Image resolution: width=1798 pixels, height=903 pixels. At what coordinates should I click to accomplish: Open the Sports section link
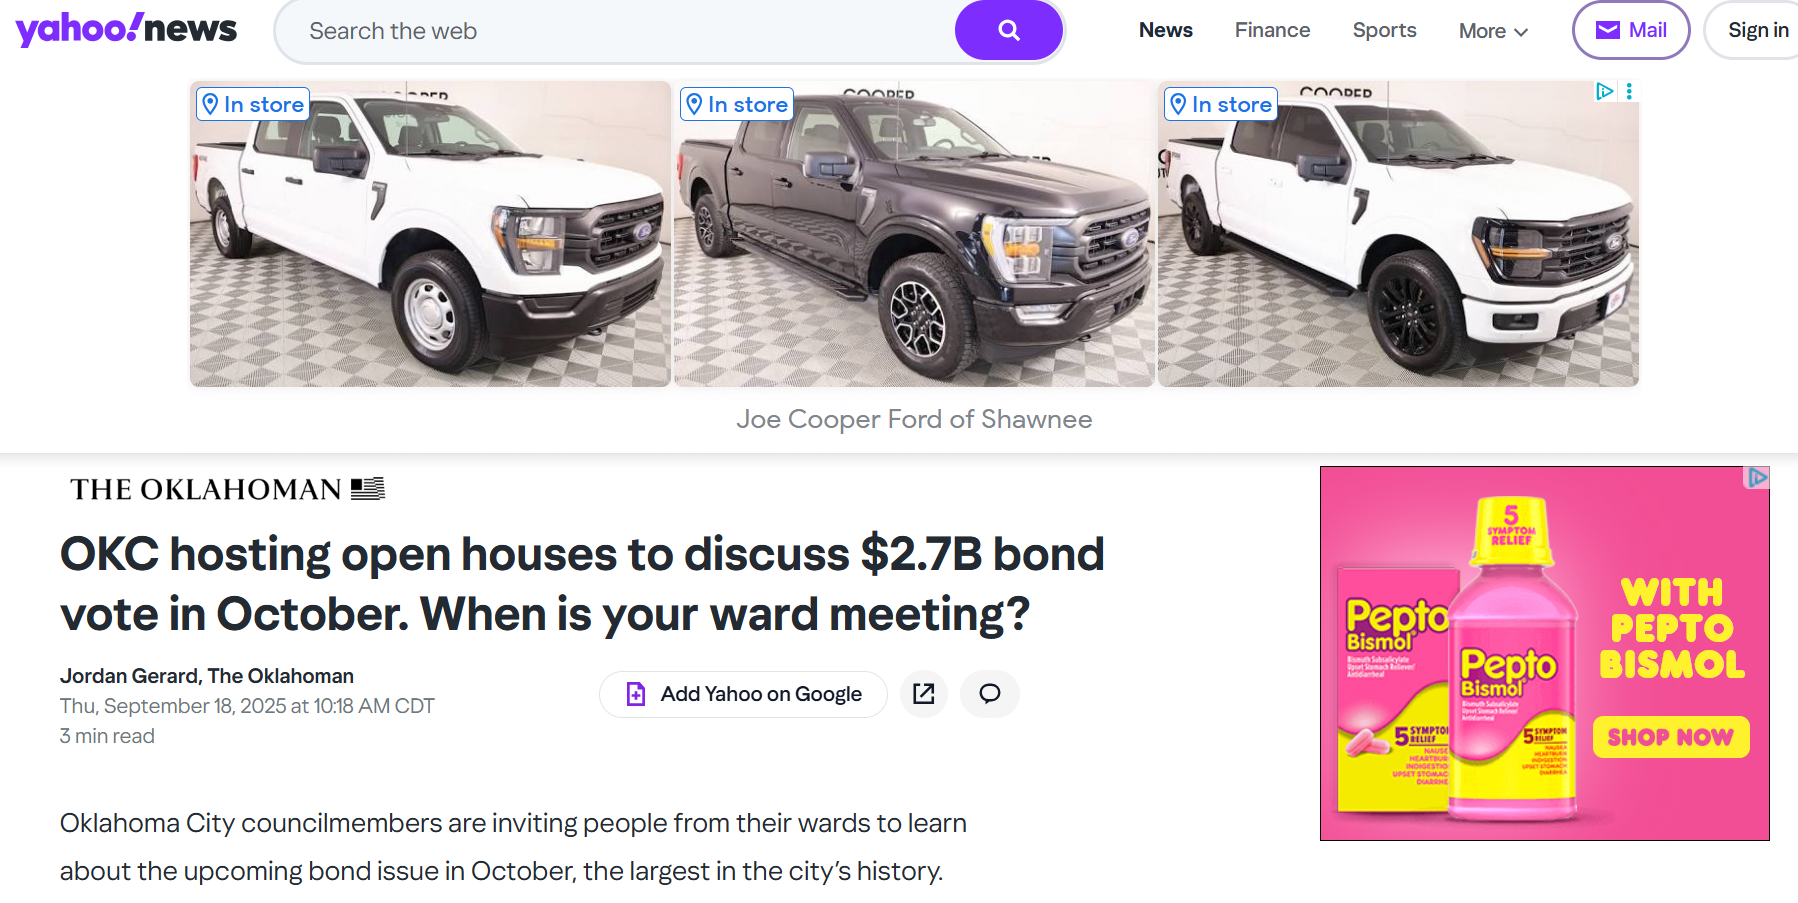(1384, 30)
